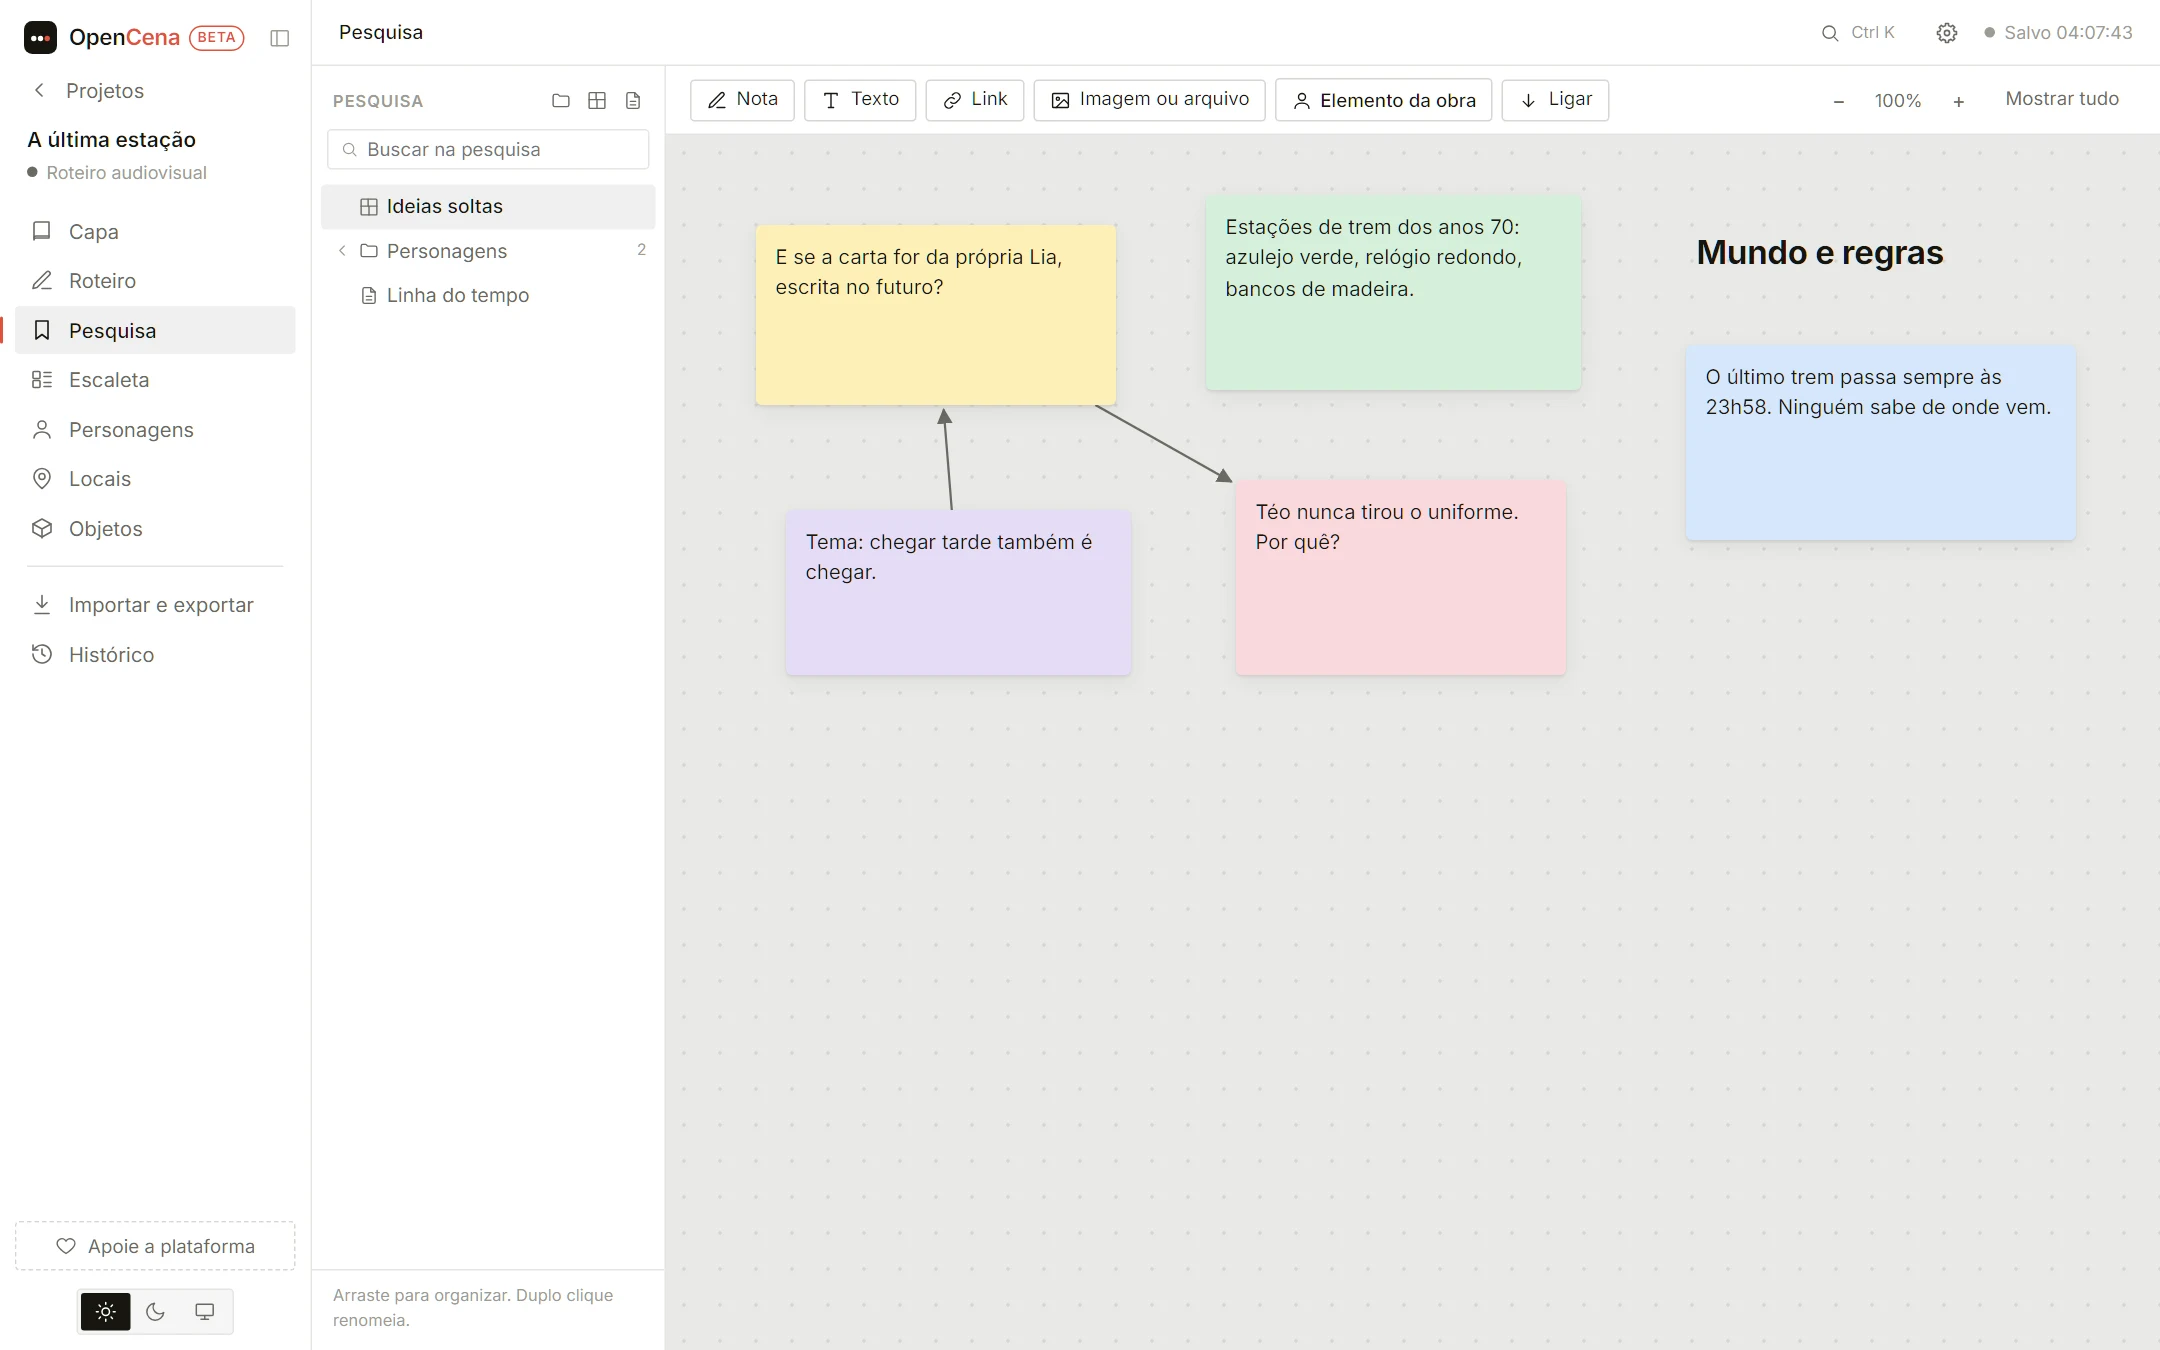Switch to dark theme
This screenshot has height=1350, width=2160.
click(155, 1312)
